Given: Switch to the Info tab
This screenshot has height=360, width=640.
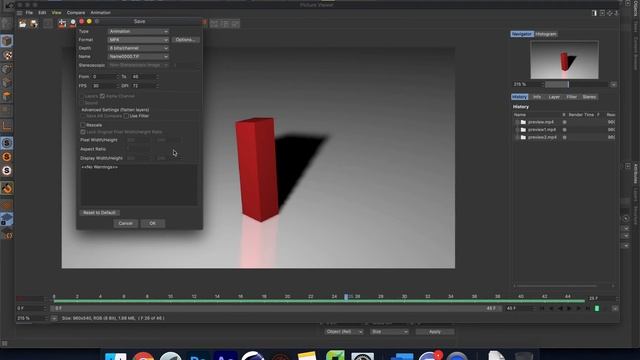Looking at the screenshot, I should 537,97.
